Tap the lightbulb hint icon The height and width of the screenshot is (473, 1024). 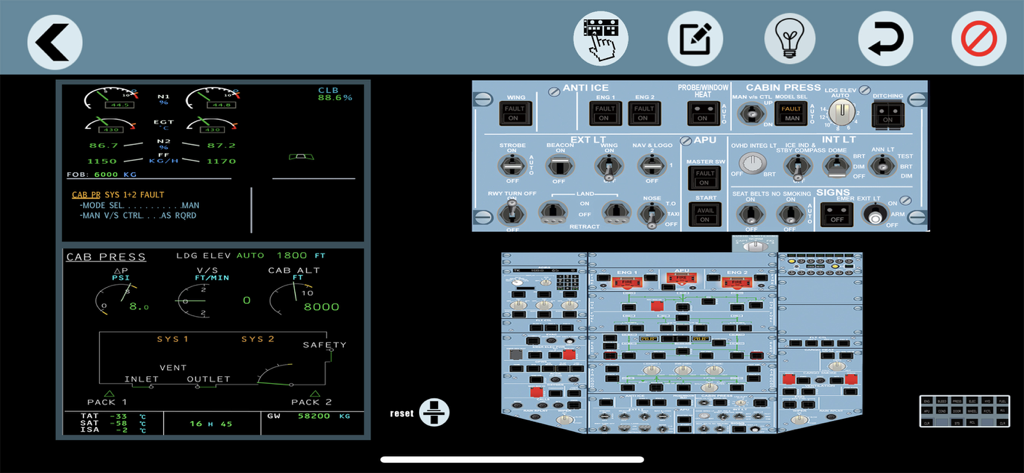point(790,40)
